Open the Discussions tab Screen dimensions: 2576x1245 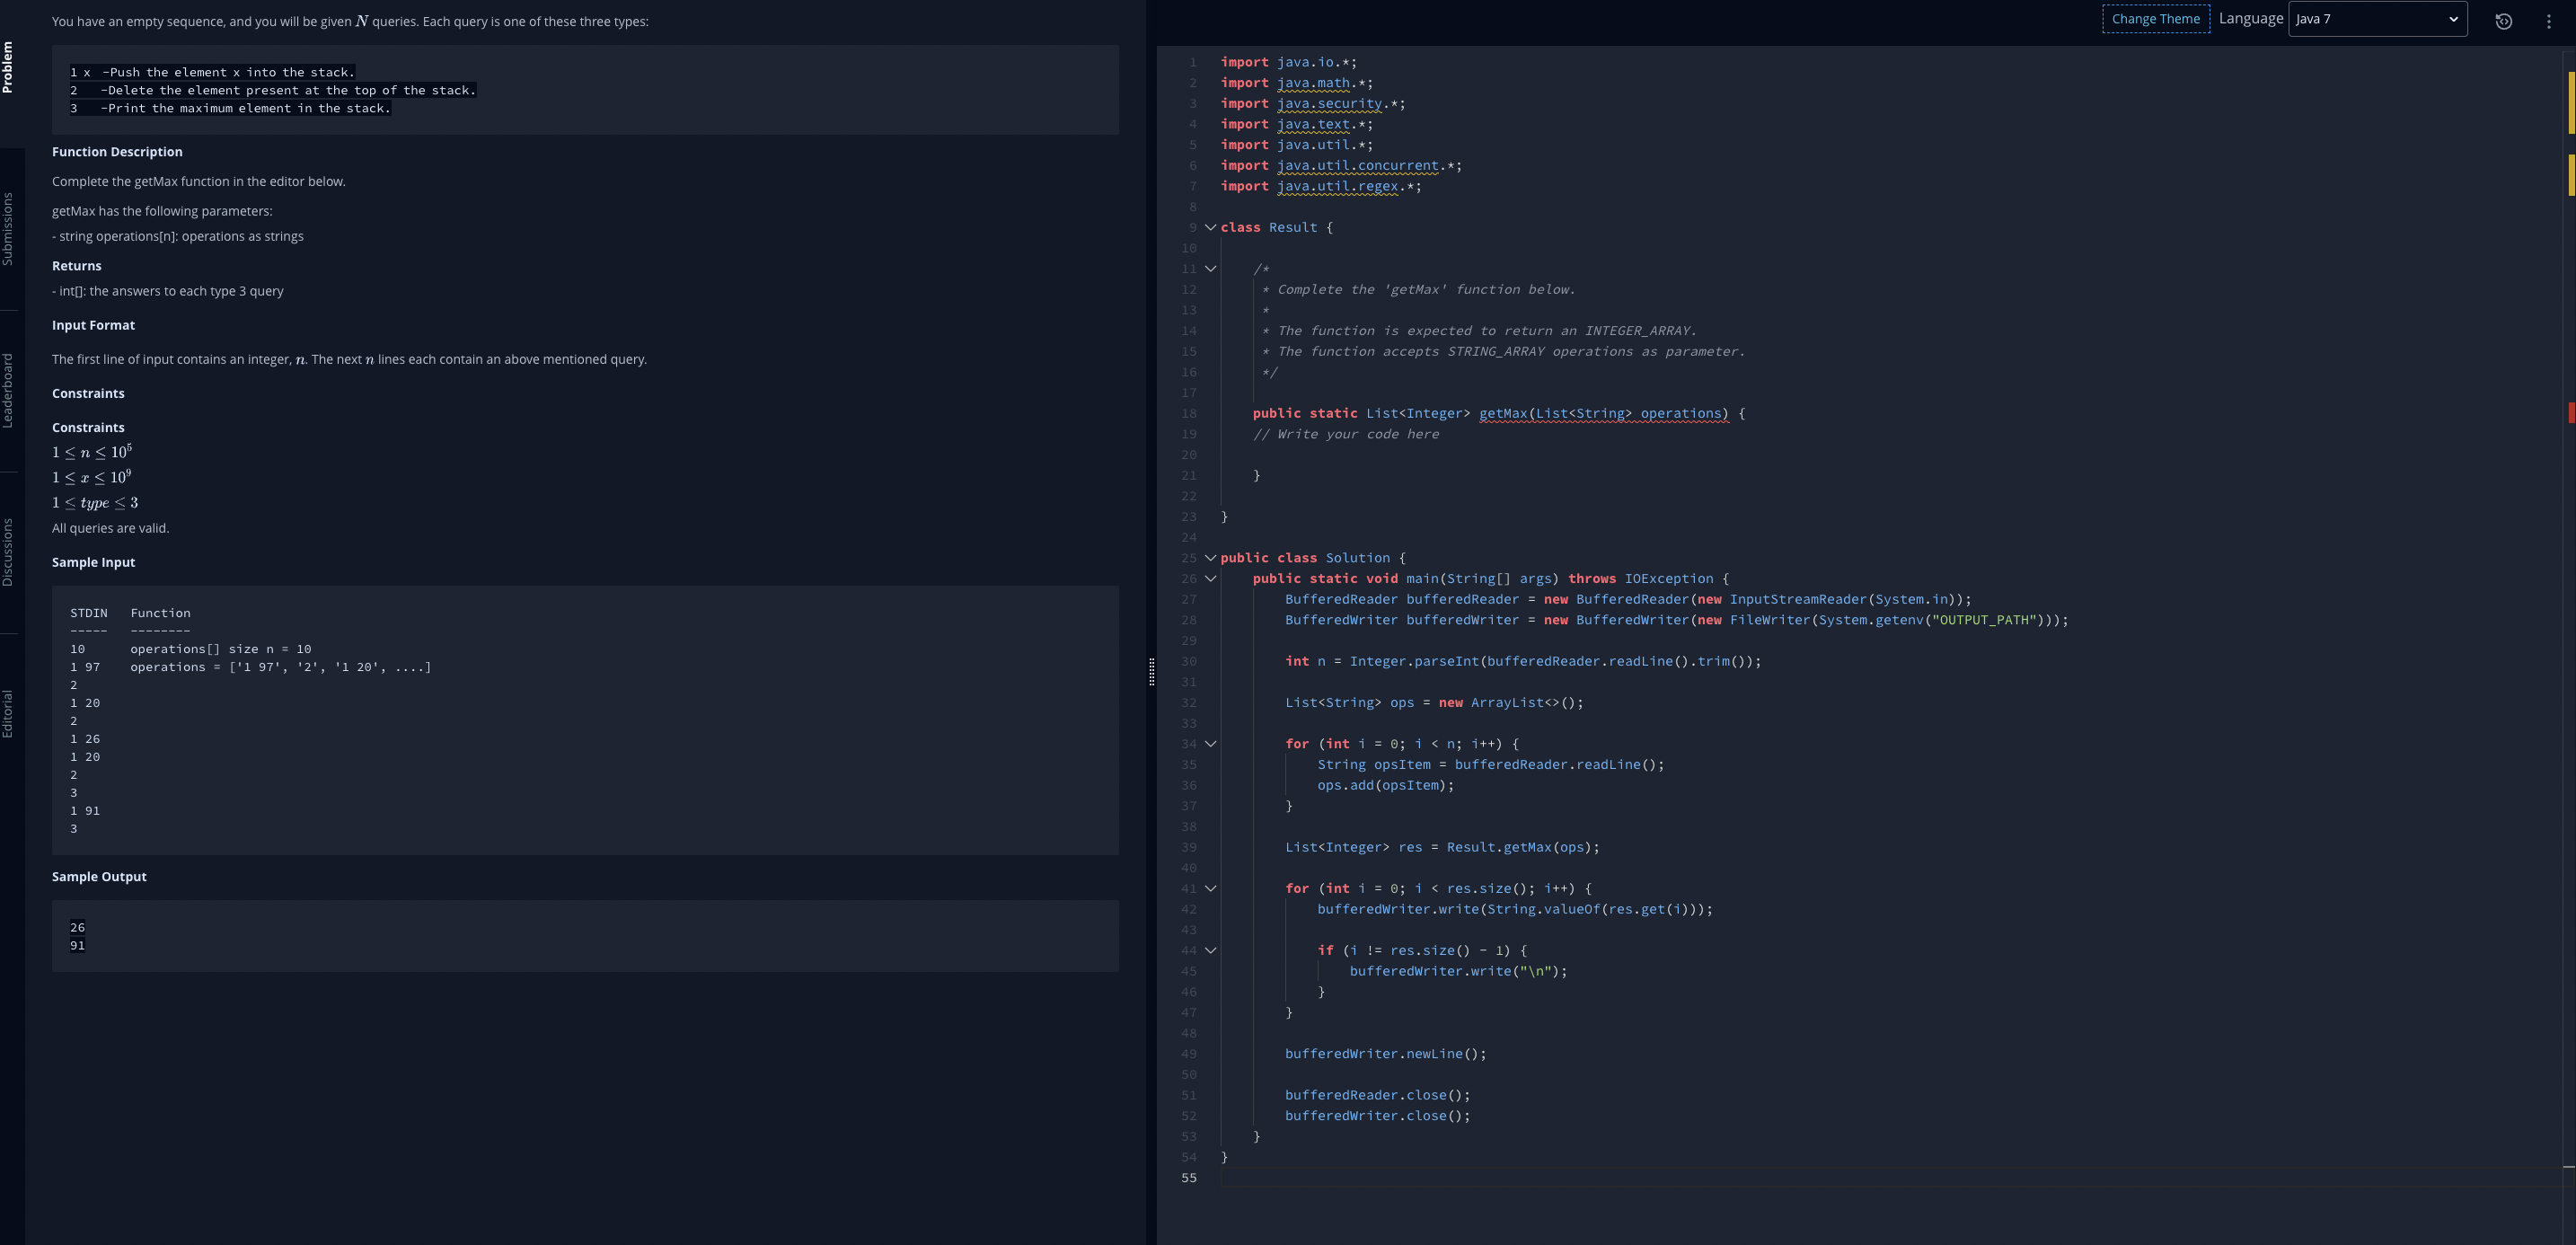pos(8,552)
